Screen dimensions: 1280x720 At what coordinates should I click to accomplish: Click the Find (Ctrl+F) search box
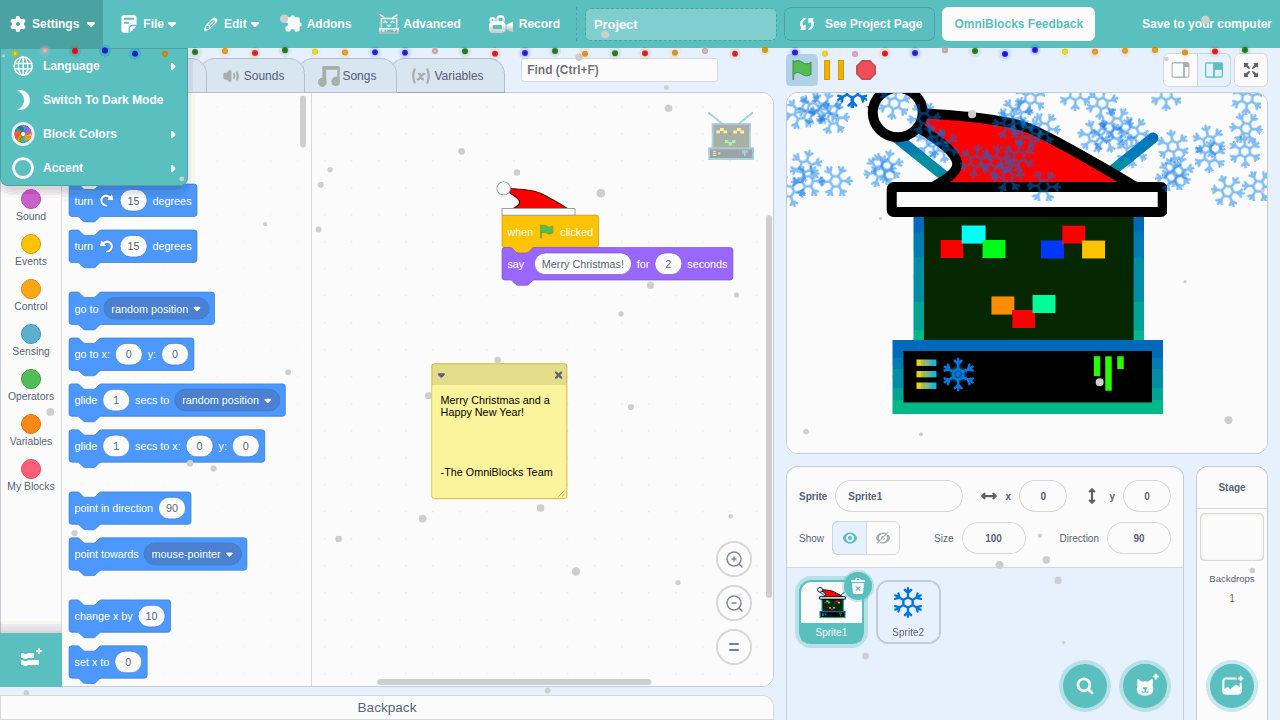pos(619,70)
